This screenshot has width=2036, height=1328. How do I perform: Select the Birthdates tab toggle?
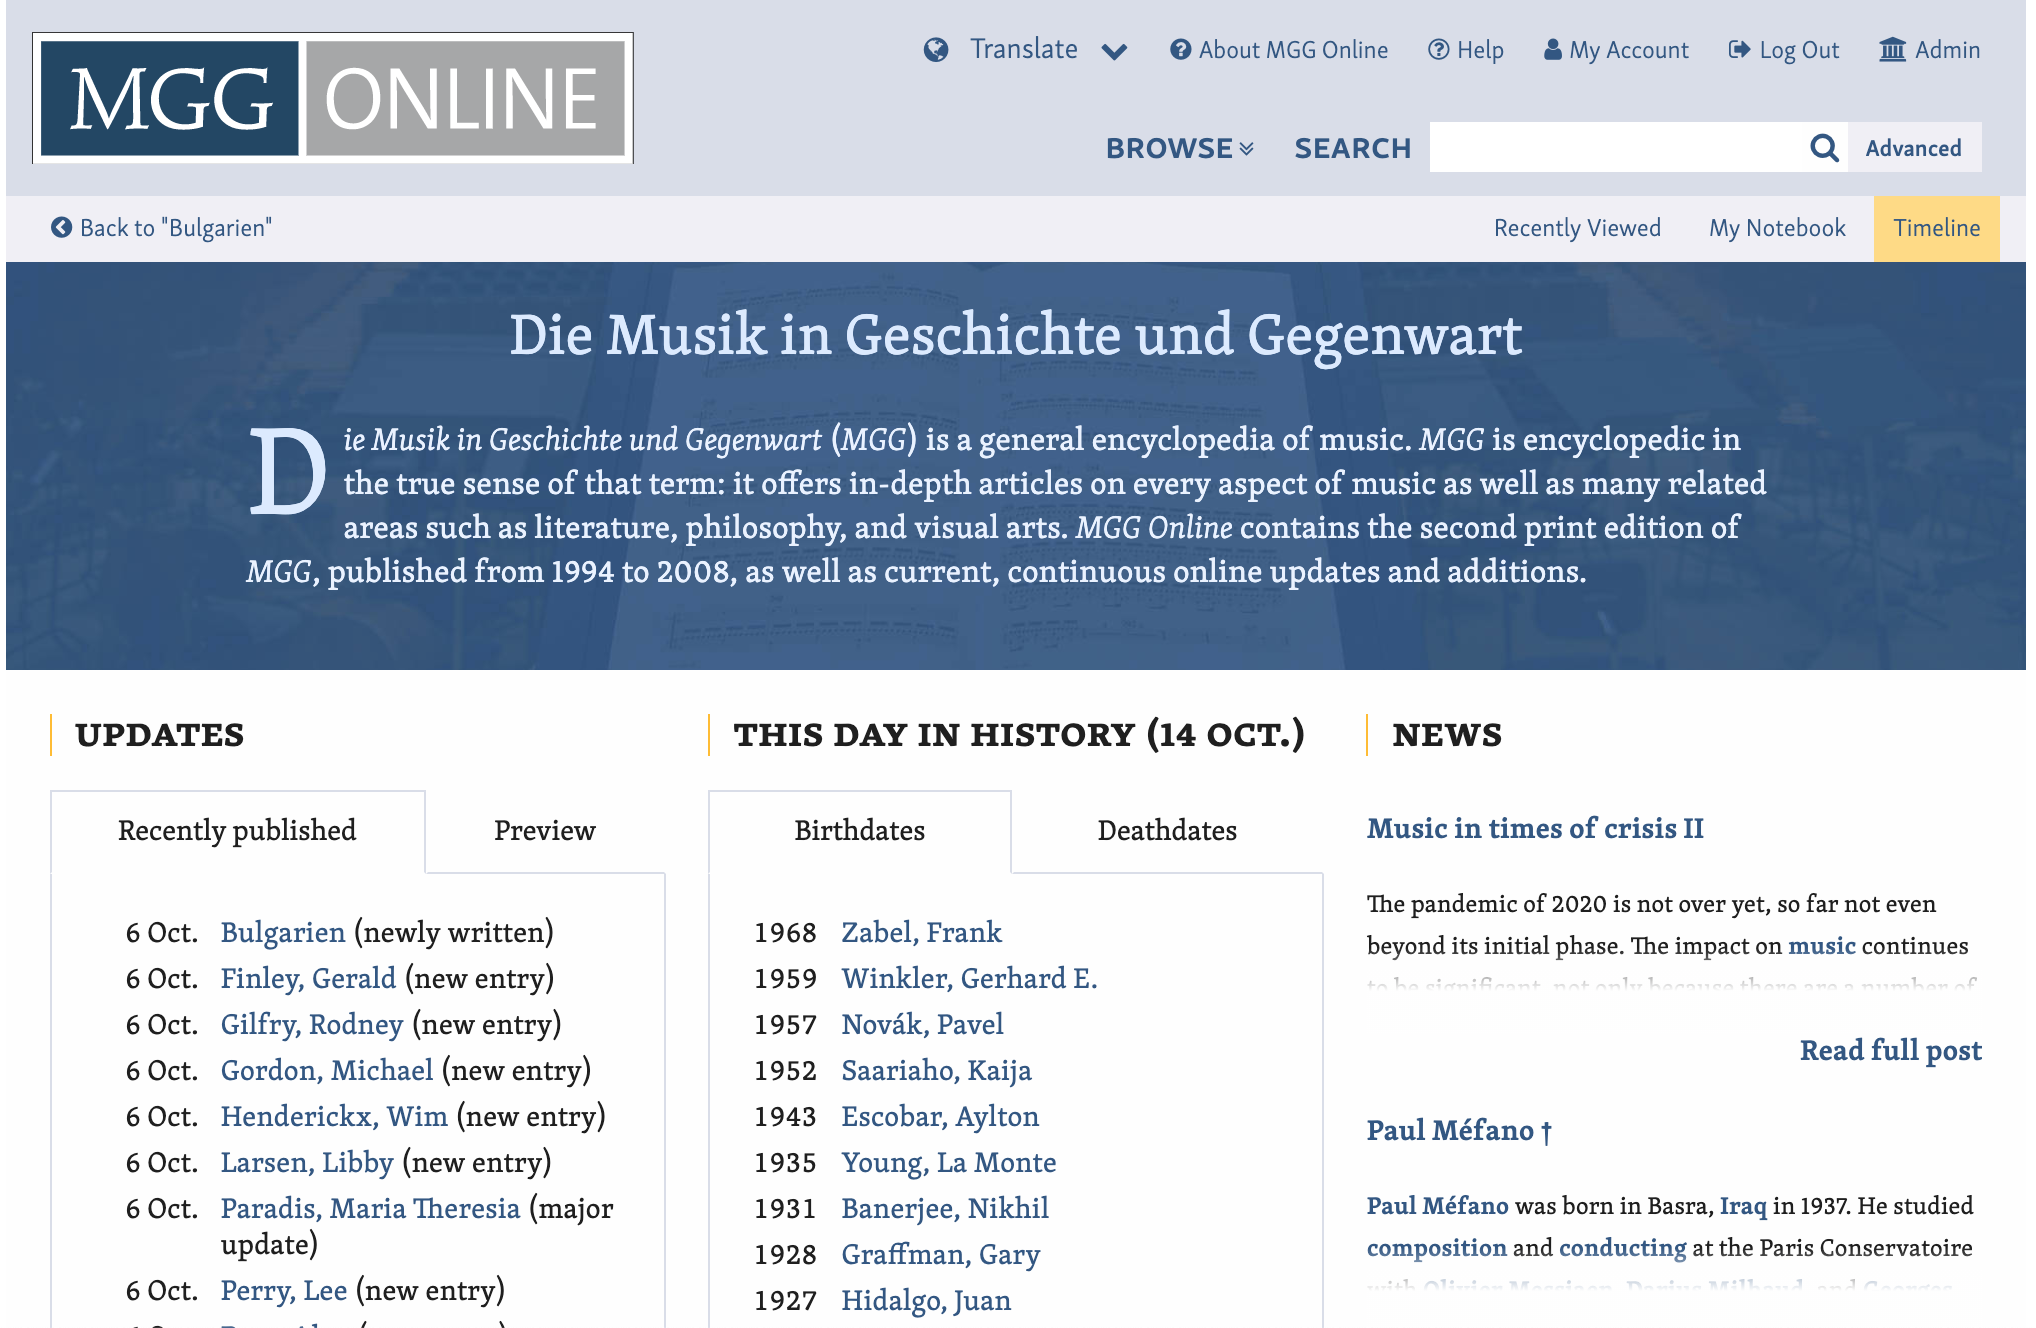click(x=861, y=829)
